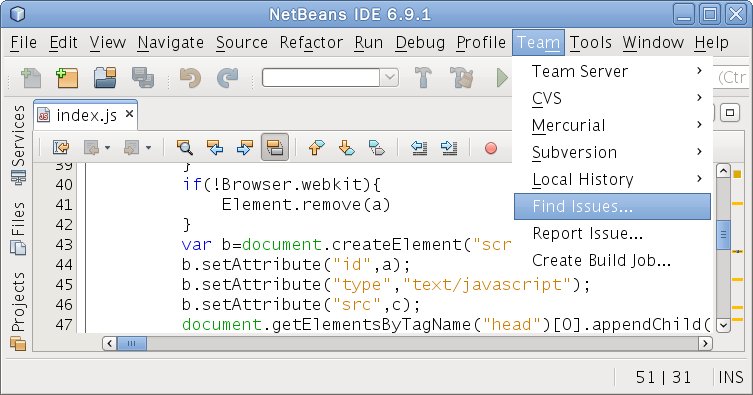Click the New File toolbar icon
Screen dimensions: 753x395
coord(31,77)
